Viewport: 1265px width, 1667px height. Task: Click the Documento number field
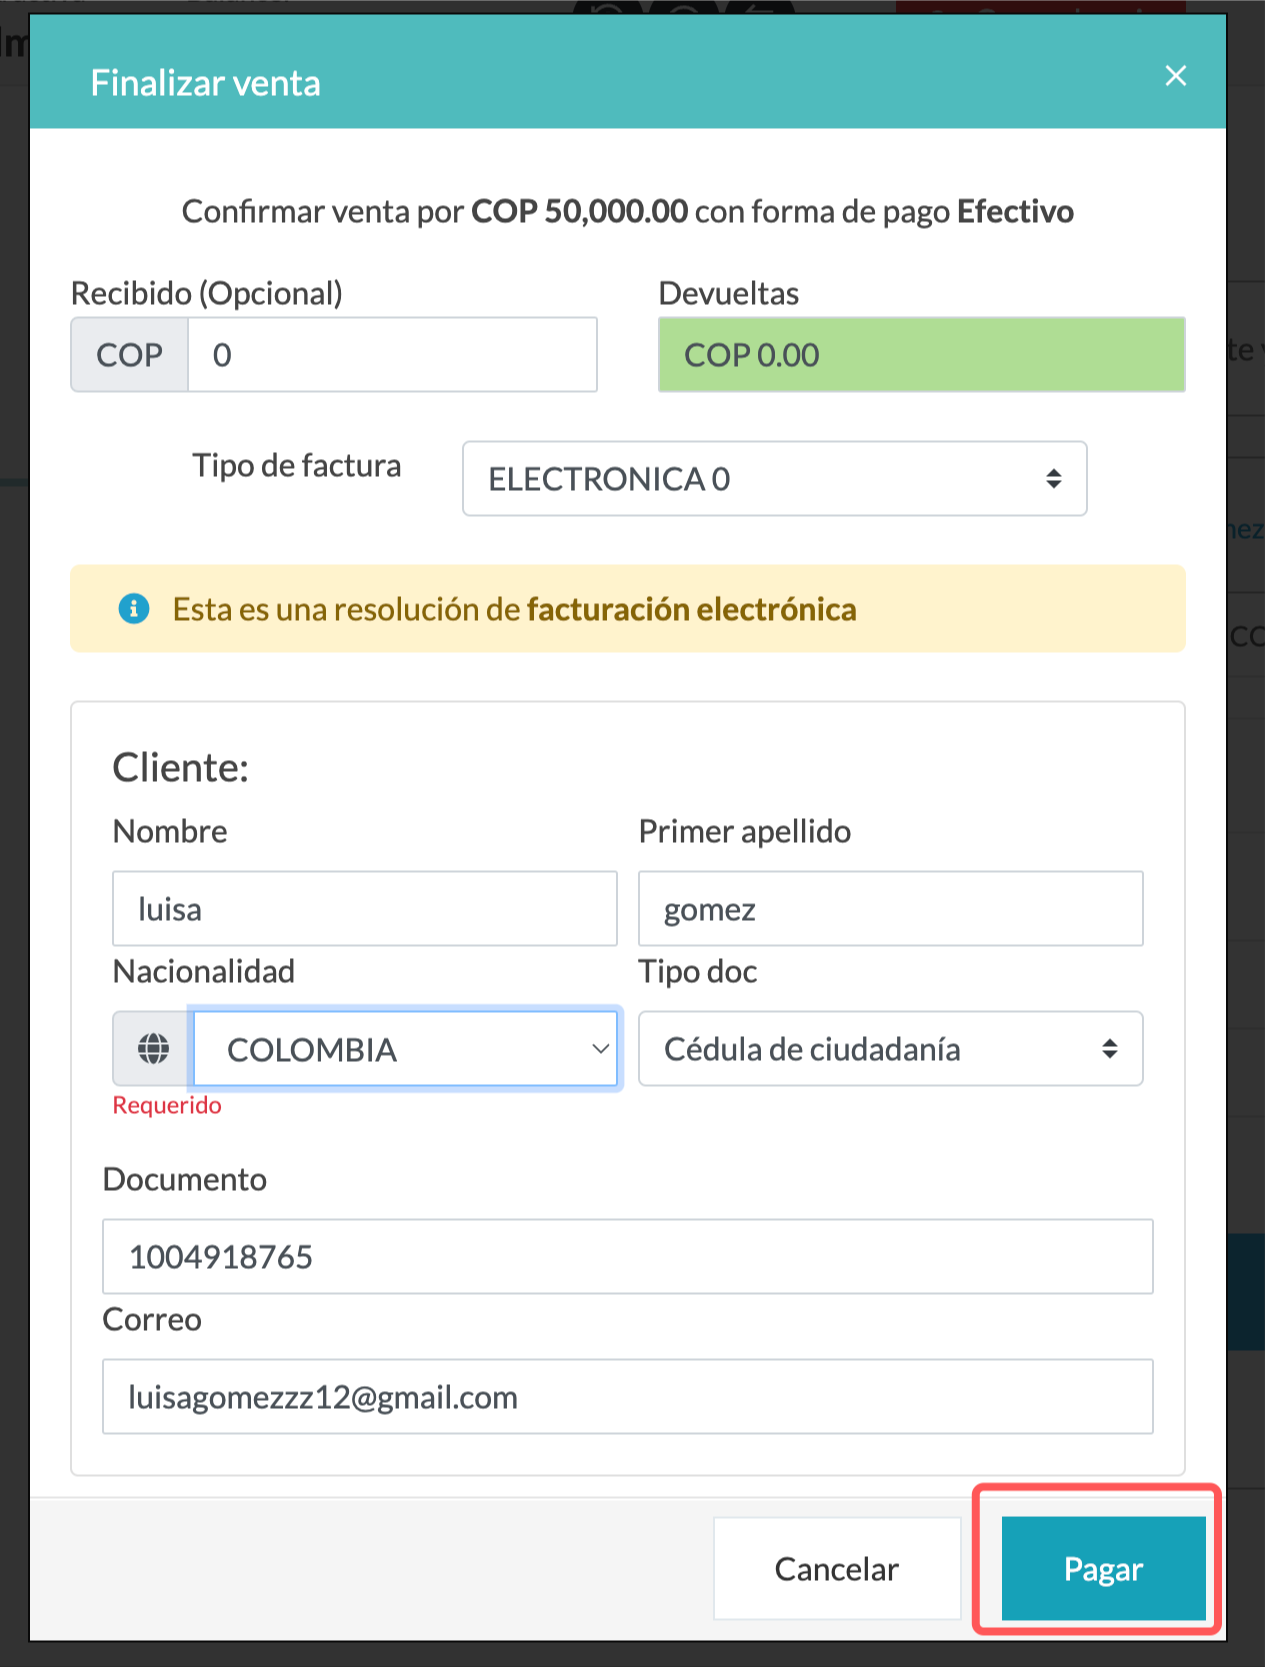pyautogui.click(x=627, y=1256)
